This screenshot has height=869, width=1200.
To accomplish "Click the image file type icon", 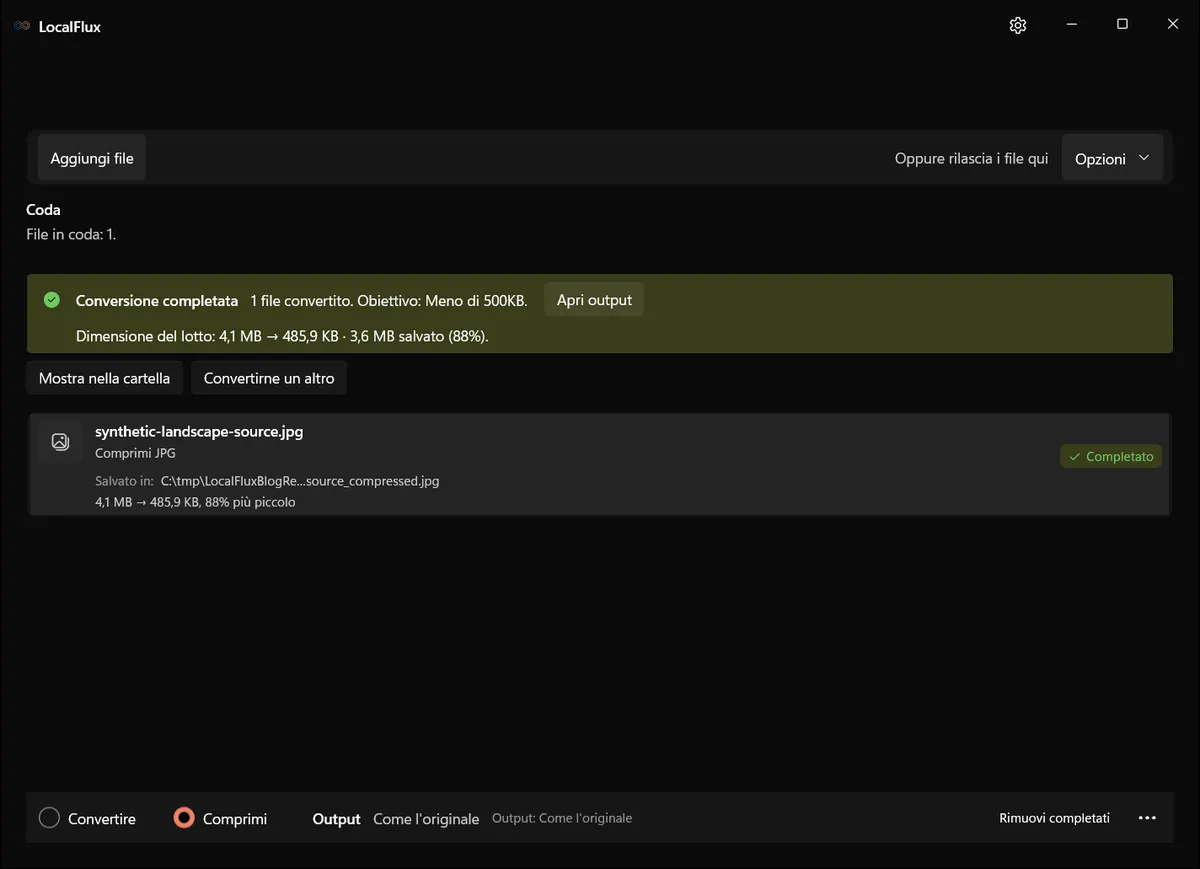I will coord(60,441).
